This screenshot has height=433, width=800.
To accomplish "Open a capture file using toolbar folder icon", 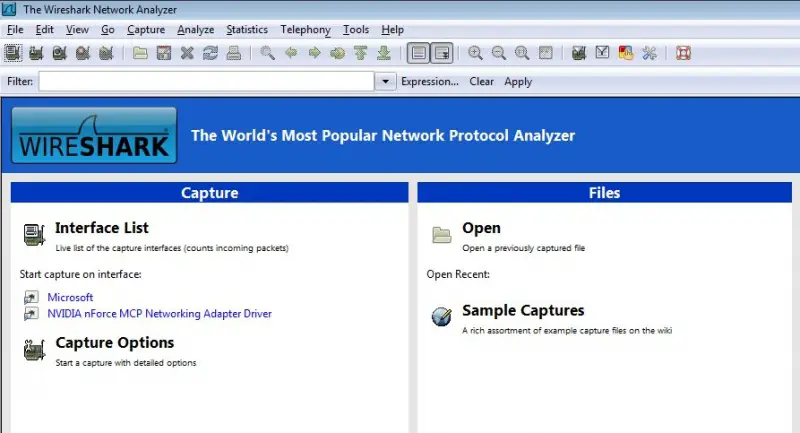I will tap(140, 53).
